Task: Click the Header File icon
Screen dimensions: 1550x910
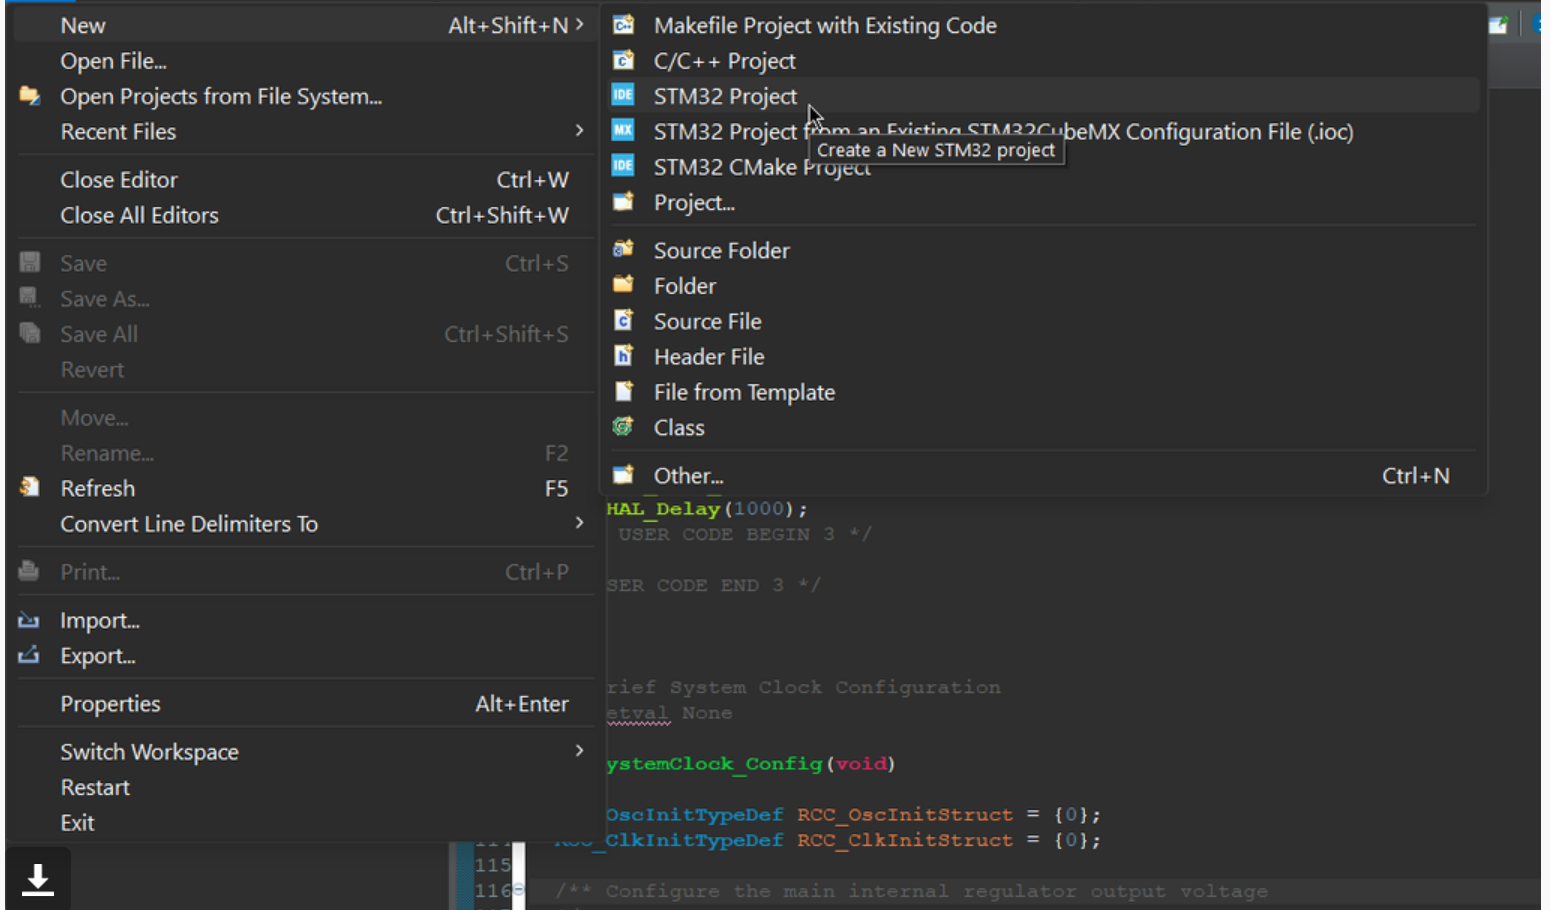Action: (x=623, y=356)
